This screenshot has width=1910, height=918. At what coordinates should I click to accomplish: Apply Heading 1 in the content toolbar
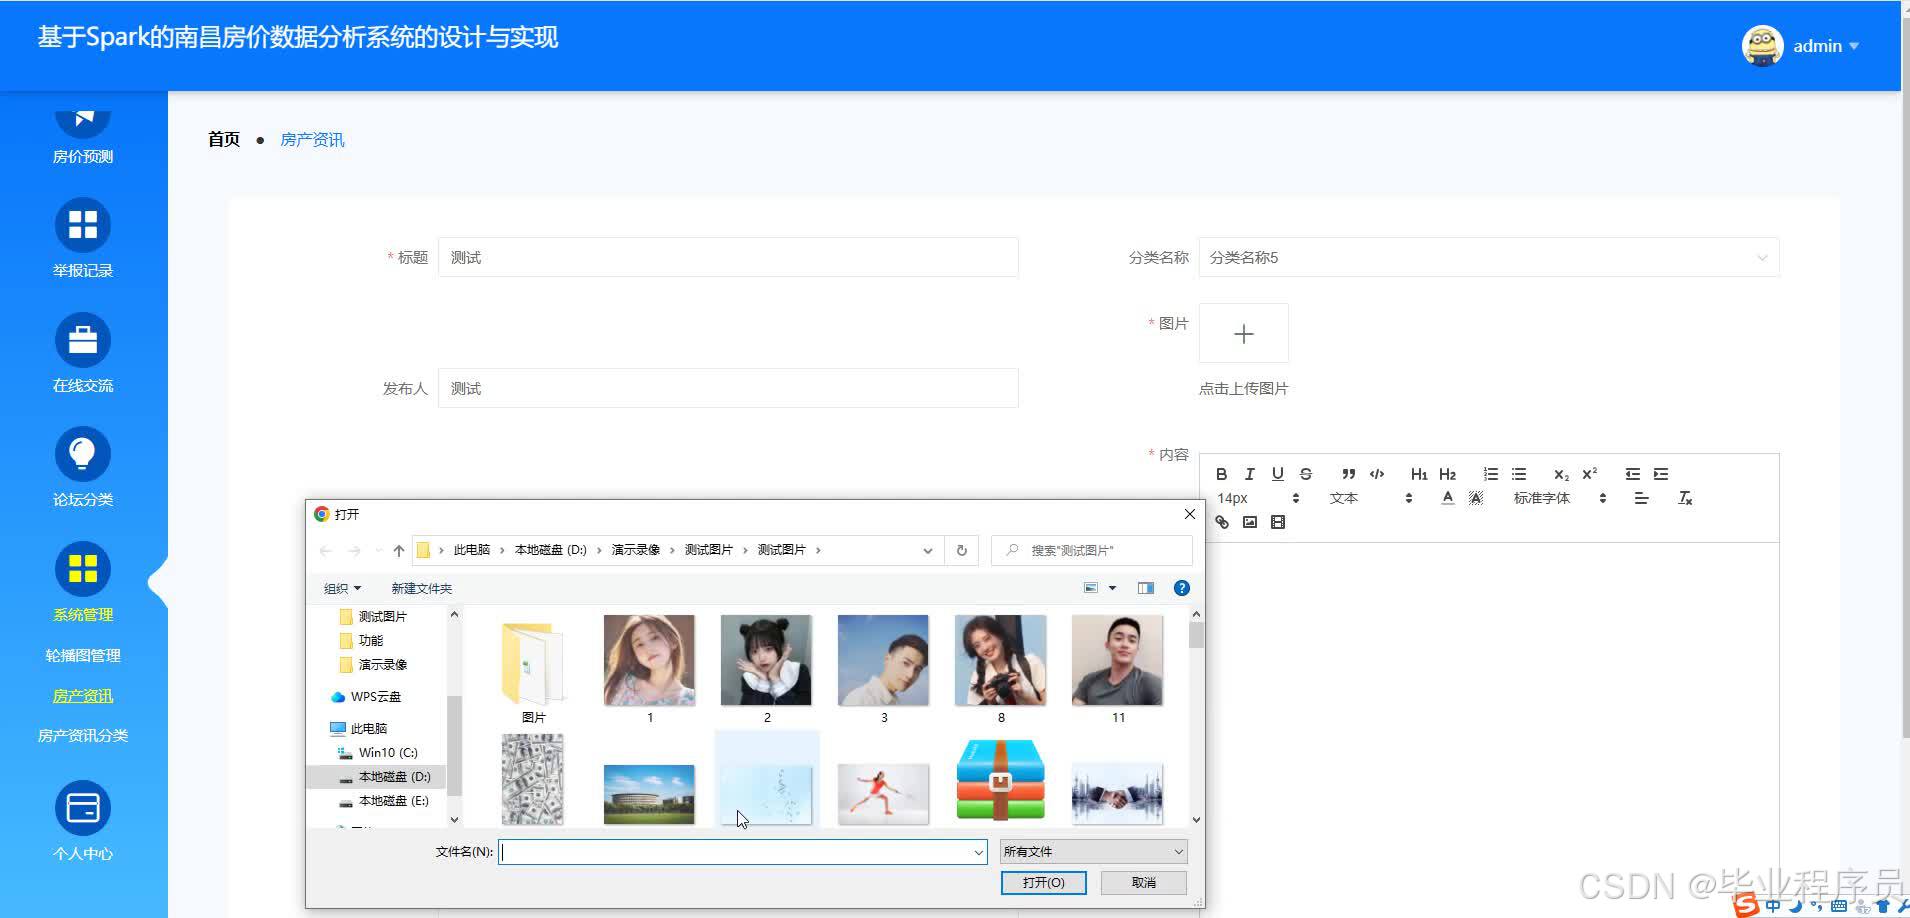tap(1419, 474)
